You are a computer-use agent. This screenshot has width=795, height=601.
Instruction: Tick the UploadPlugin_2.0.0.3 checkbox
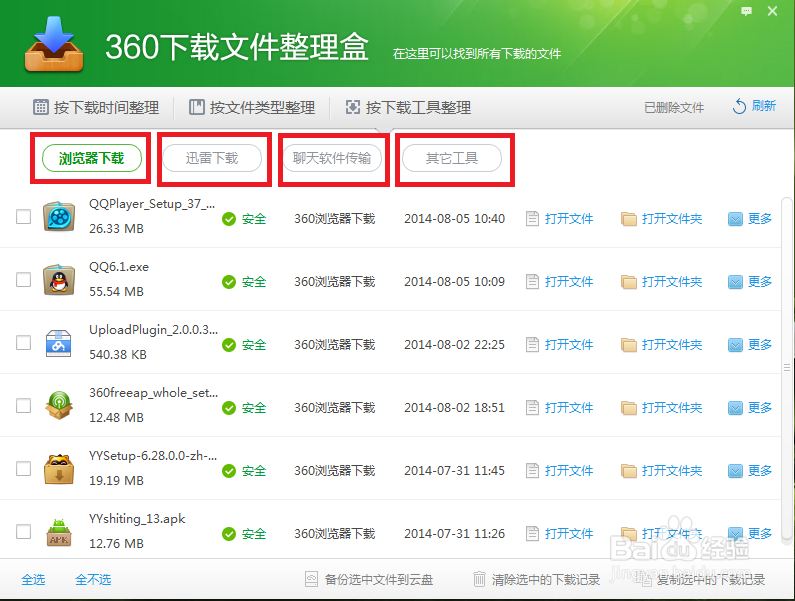pyautogui.click(x=23, y=342)
